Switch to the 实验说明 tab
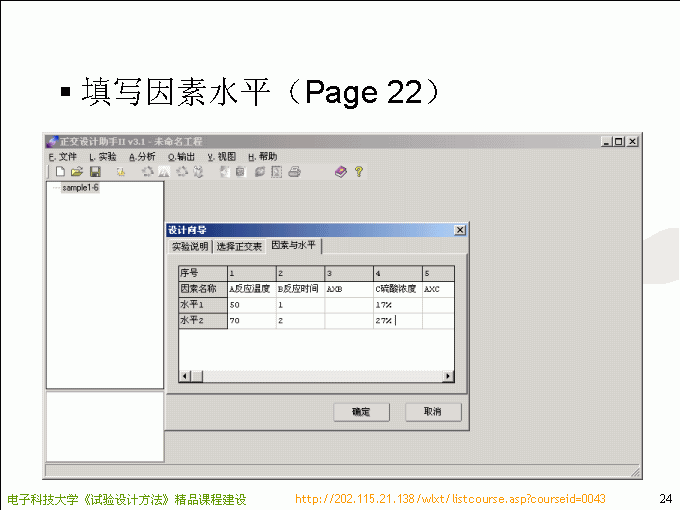Viewport: 680px width, 510px height. 190,246
